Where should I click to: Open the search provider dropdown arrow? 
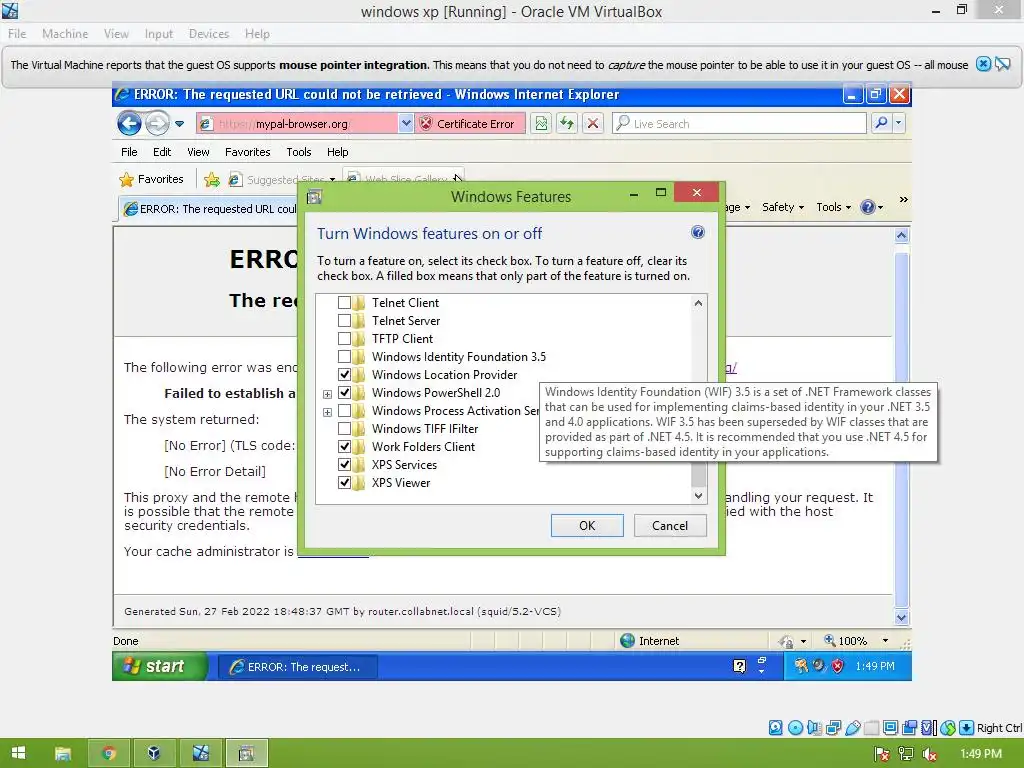pyautogui.click(x=899, y=123)
